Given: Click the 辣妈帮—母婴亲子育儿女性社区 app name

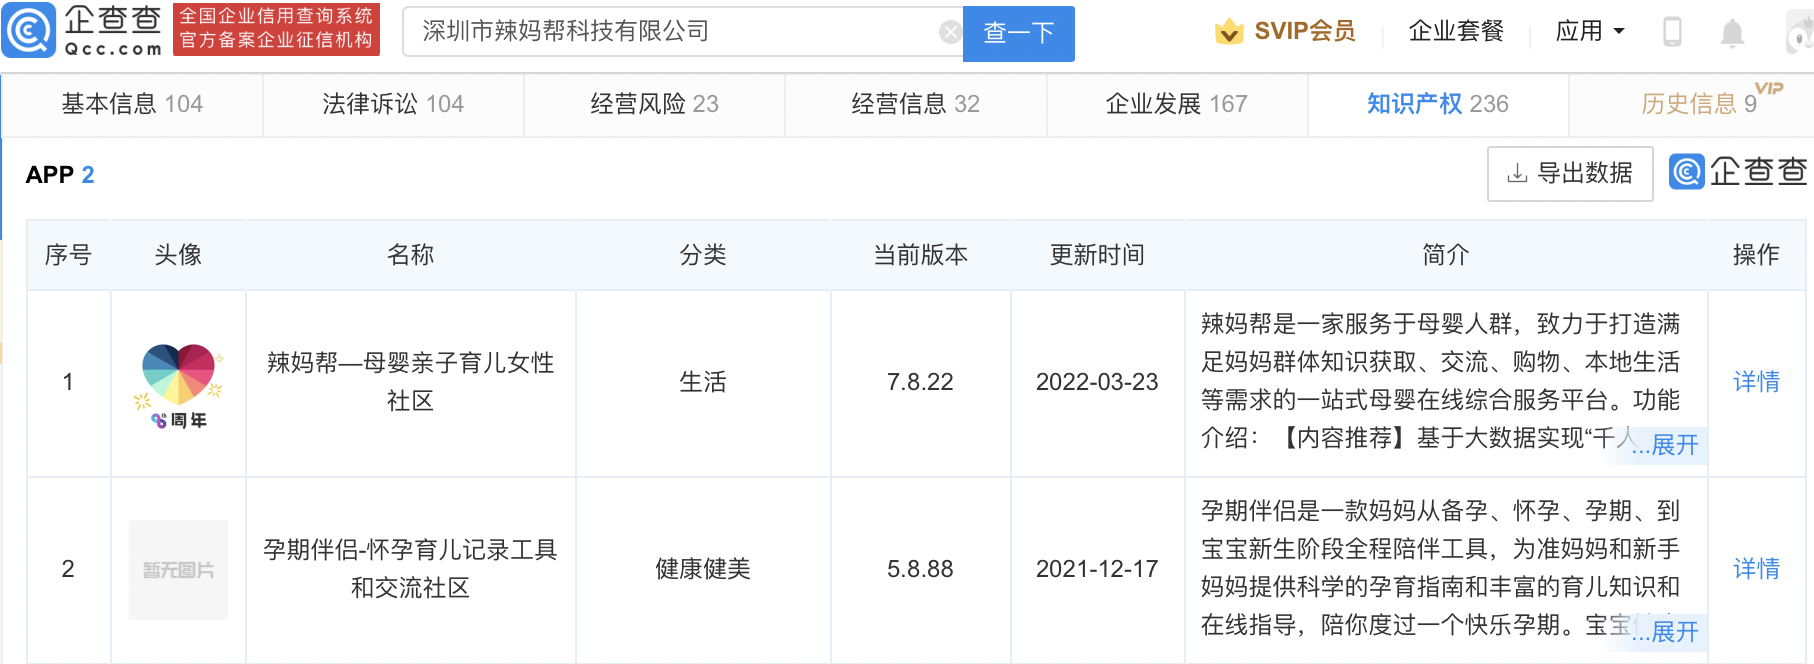Looking at the screenshot, I should [x=411, y=382].
